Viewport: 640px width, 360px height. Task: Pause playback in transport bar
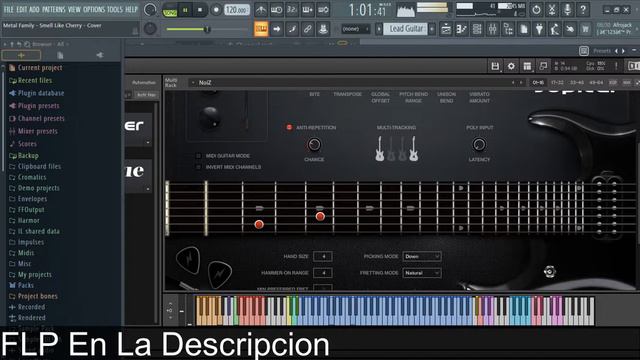[x=185, y=10]
